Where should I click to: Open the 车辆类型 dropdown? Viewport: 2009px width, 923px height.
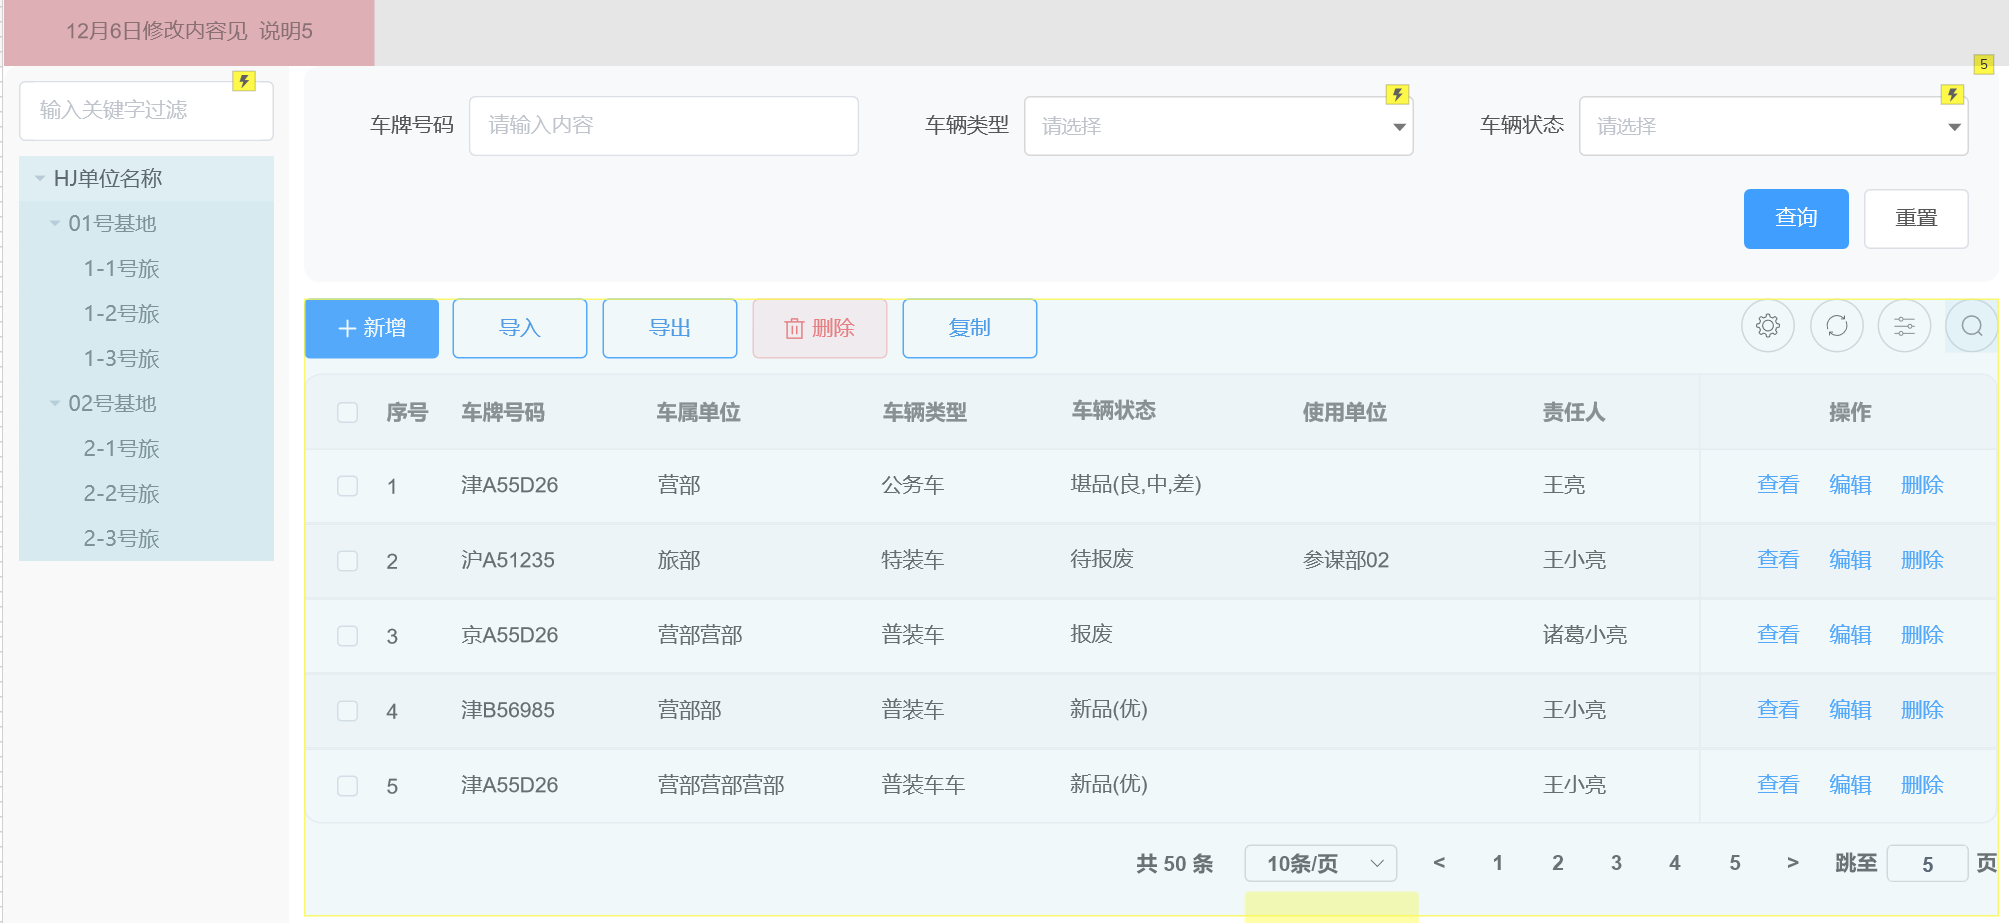tap(1218, 126)
